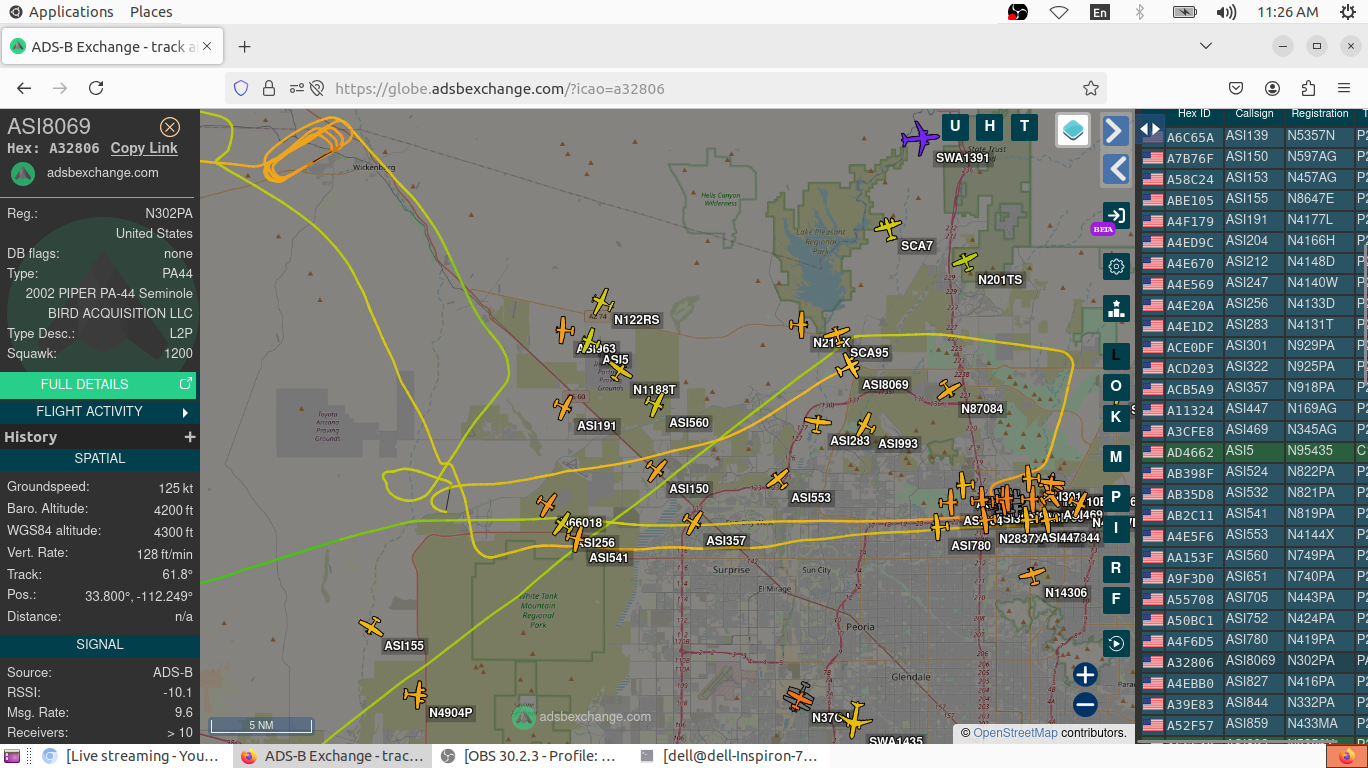Select the N14306 aircraft icon
This screenshot has height=768, width=1368.
click(x=1032, y=575)
